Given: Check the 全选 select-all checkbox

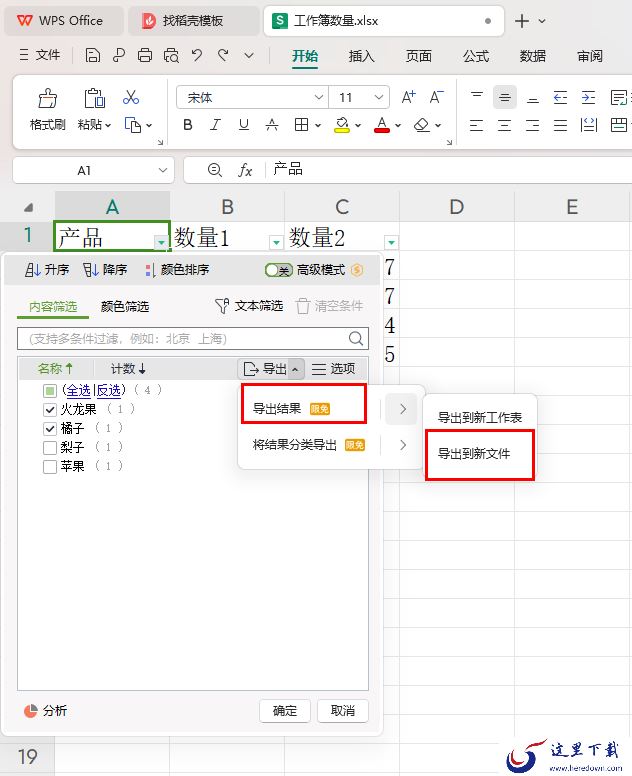Looking at the screenshot, I should click(x=49, y=391).
